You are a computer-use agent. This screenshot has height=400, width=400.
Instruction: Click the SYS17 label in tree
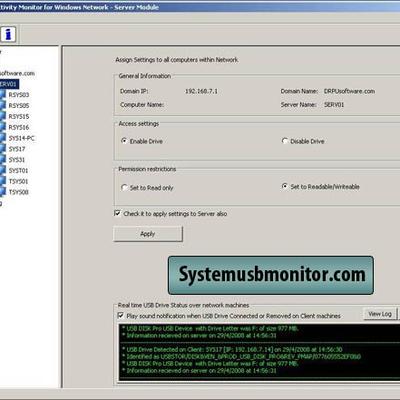[17, 149]
